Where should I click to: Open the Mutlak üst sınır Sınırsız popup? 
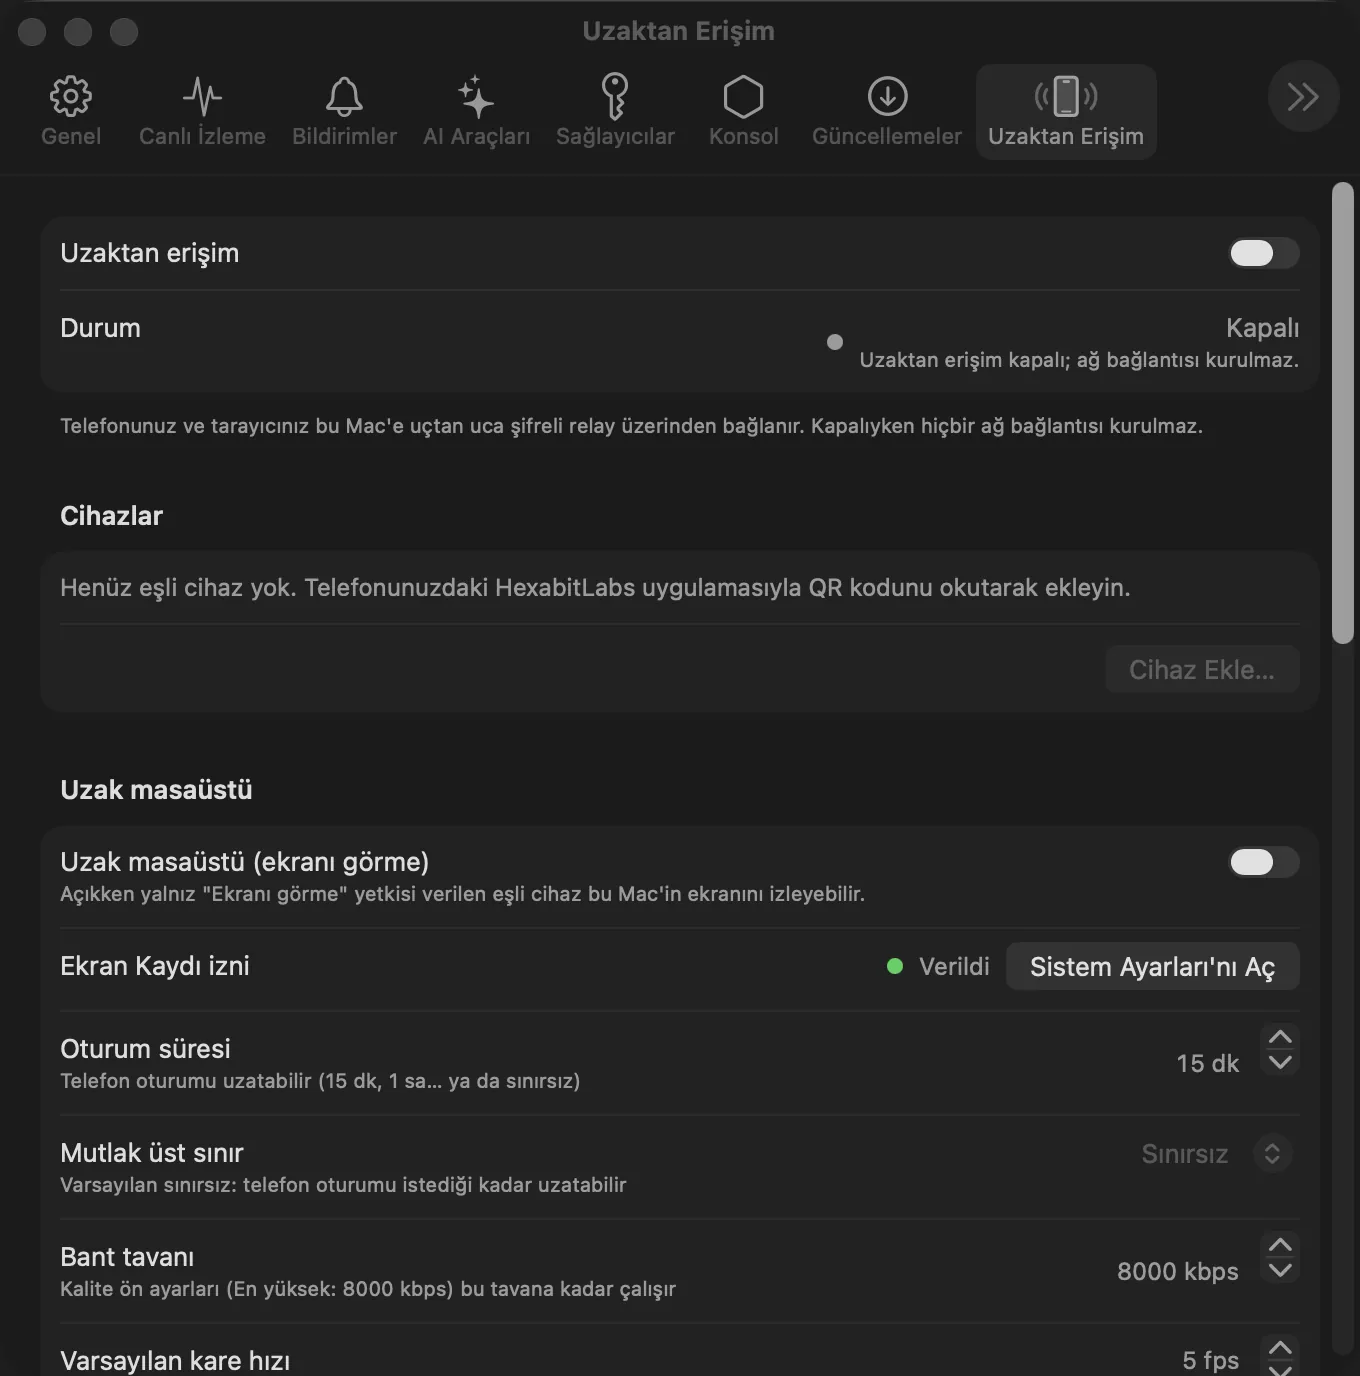1217,1154
